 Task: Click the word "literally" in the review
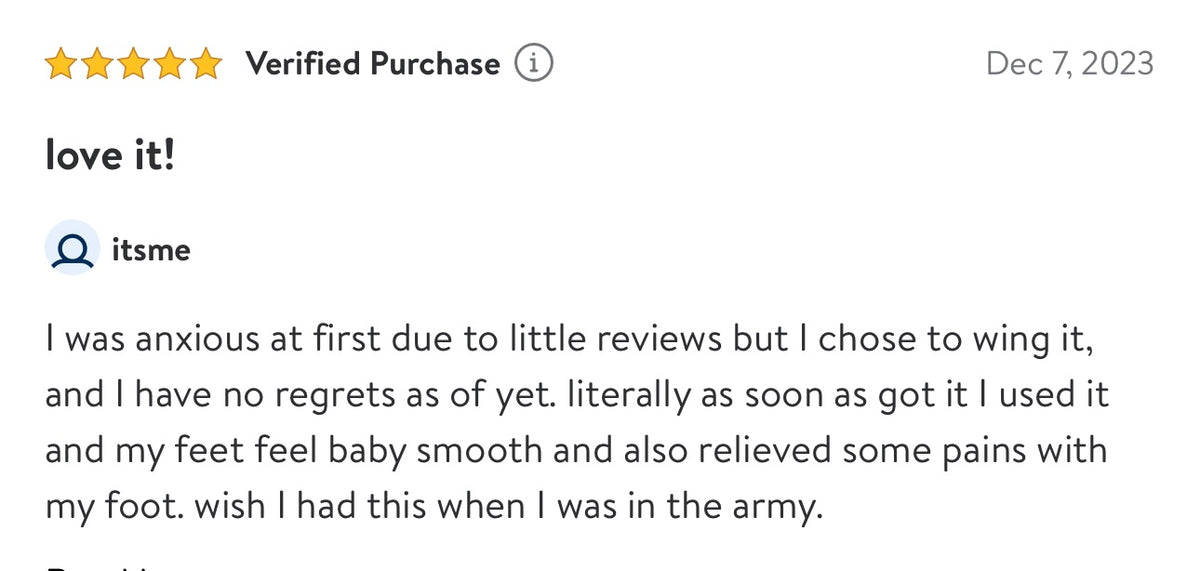627,395
